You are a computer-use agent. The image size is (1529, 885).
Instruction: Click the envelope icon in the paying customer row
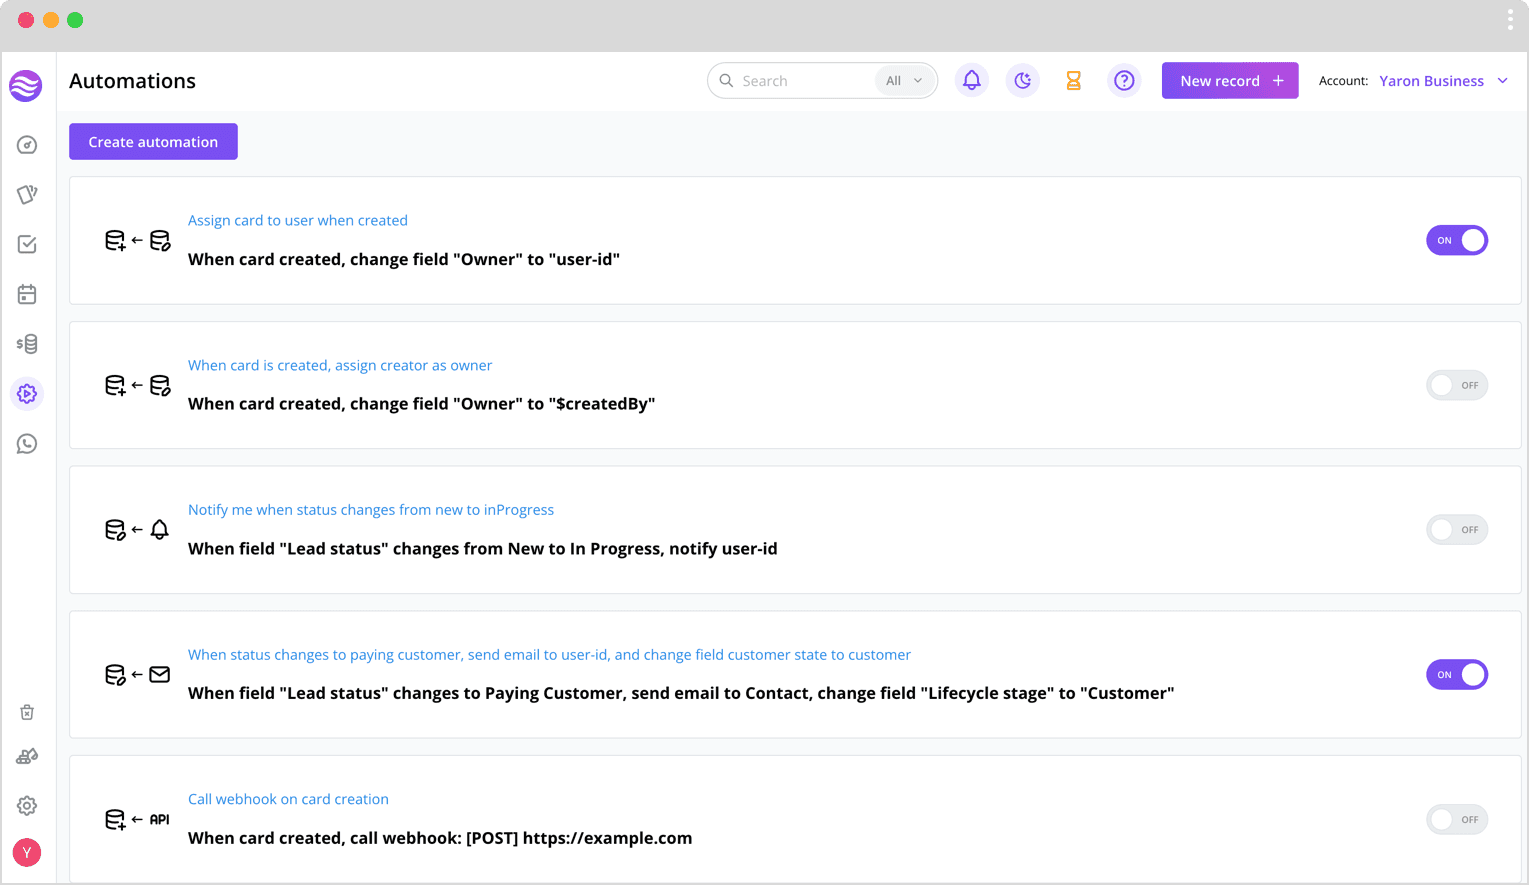[160, 675]
